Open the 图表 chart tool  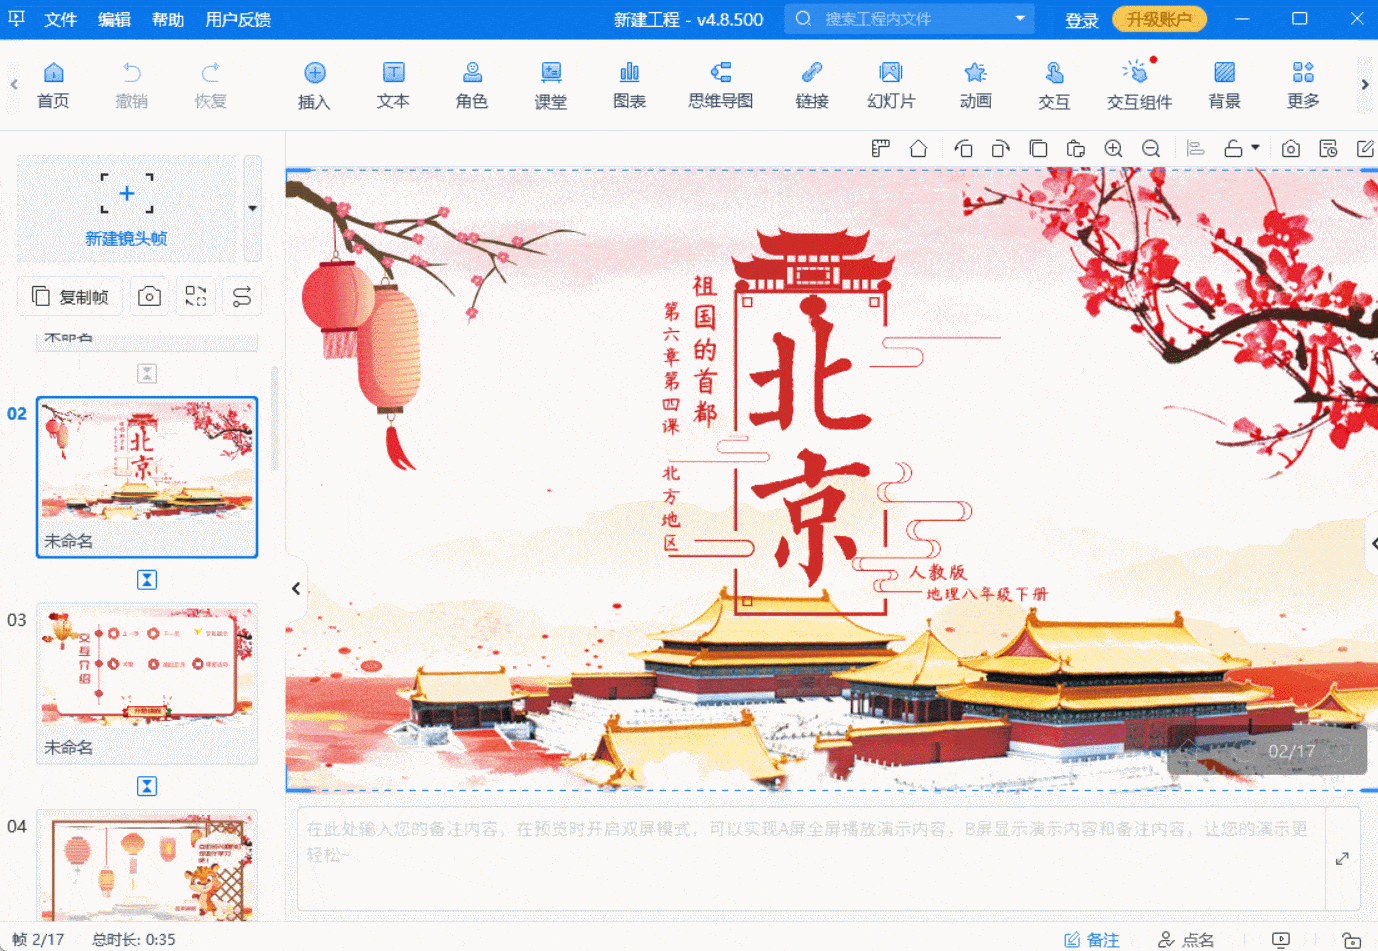(x=629, y=85)
